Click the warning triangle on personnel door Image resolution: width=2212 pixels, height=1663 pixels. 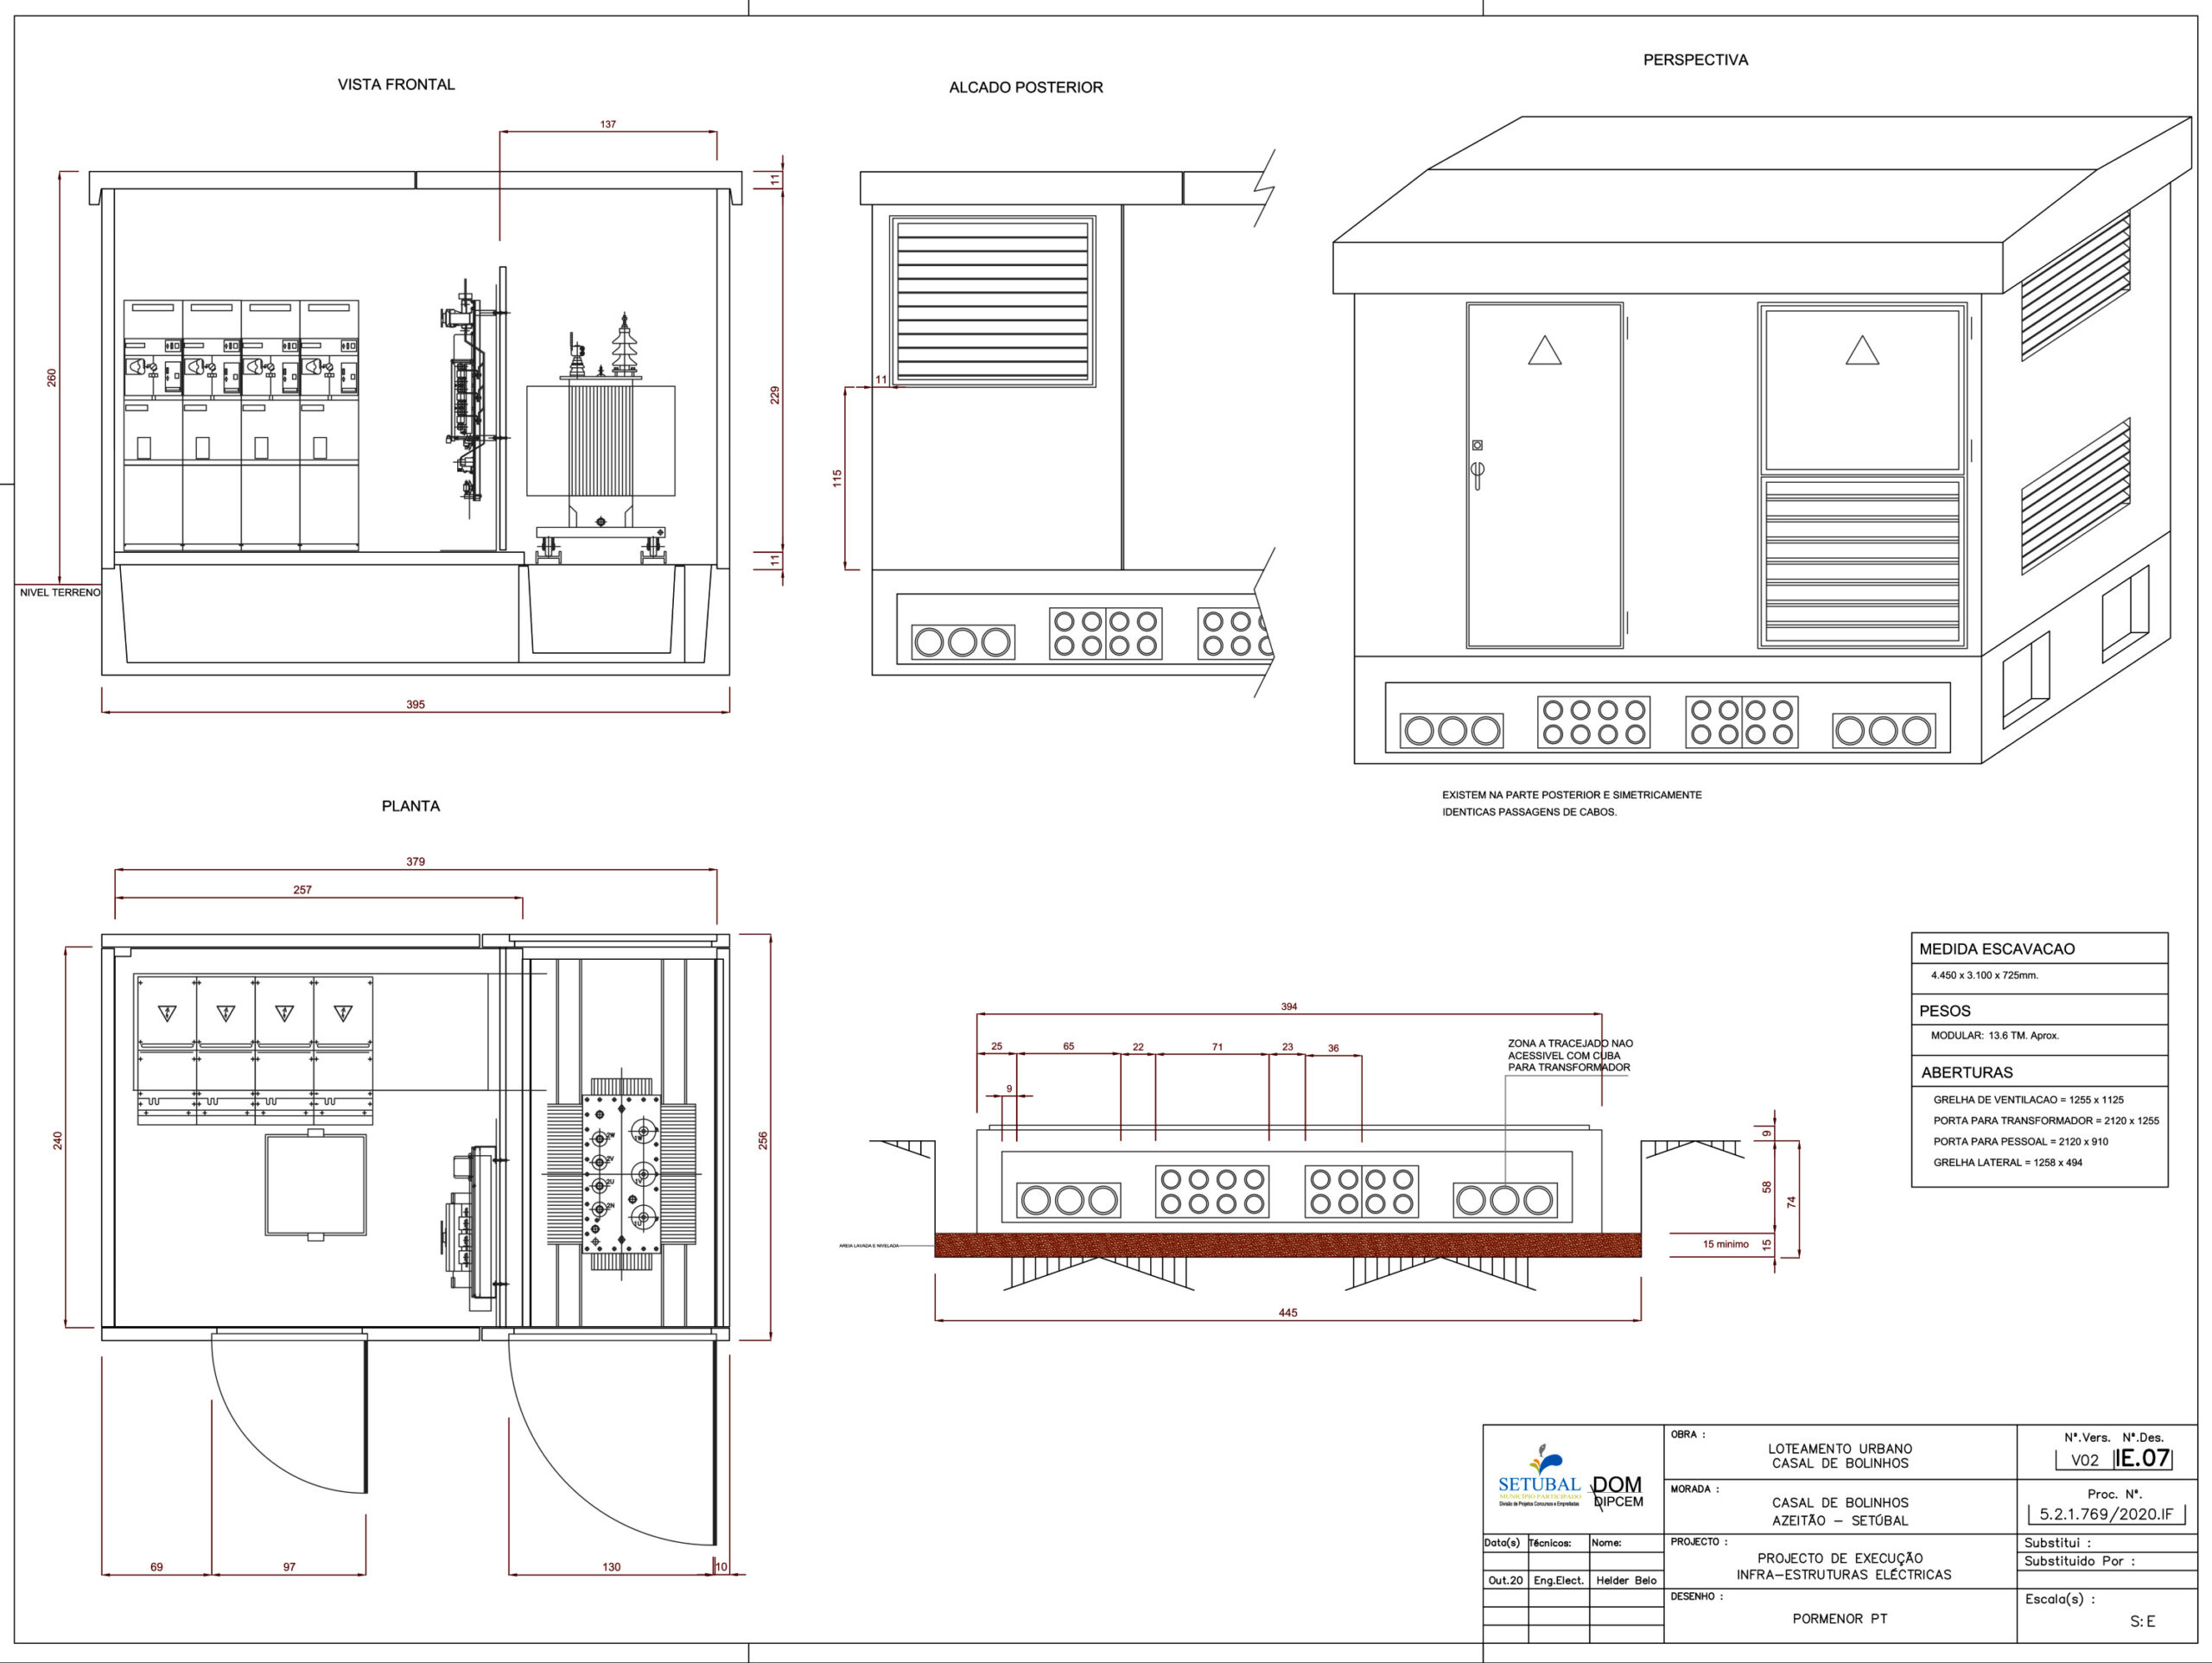coord(1544,351)
